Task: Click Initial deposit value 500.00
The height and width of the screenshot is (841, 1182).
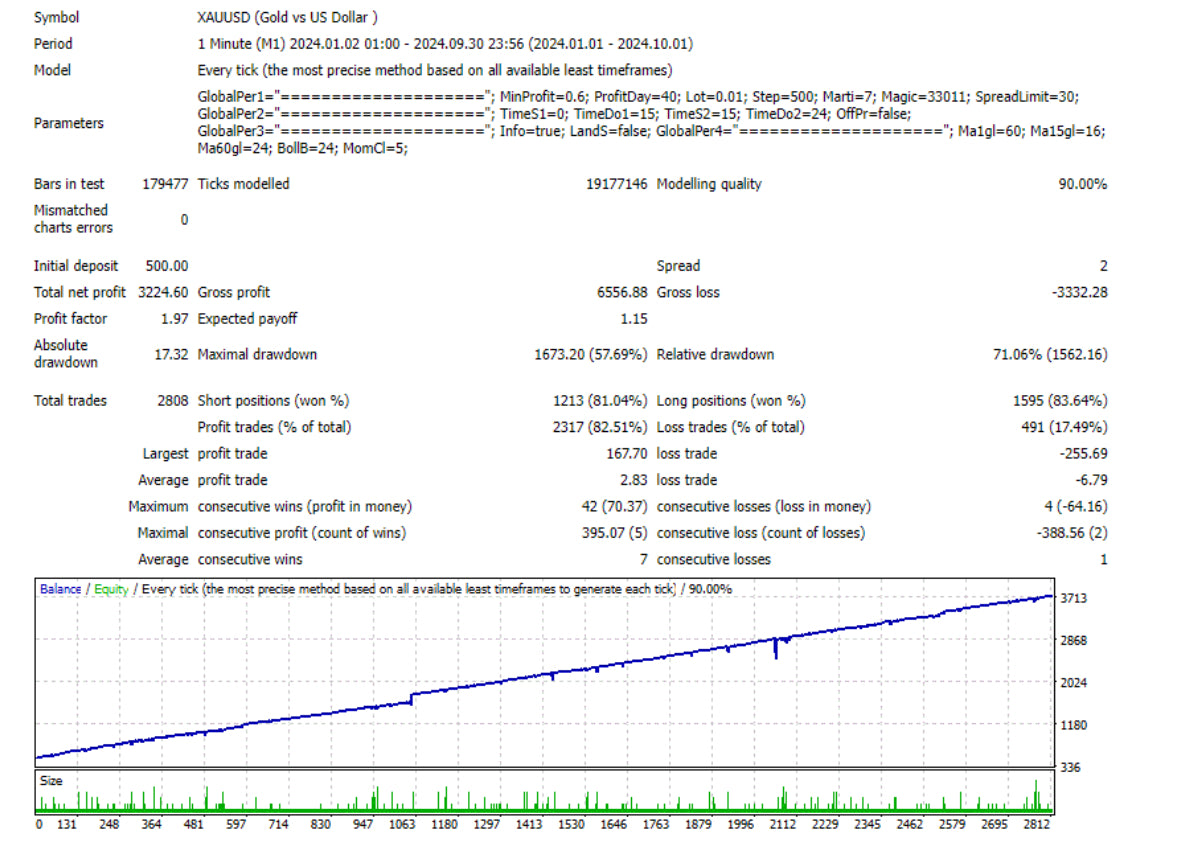Action: click(167, 266)
